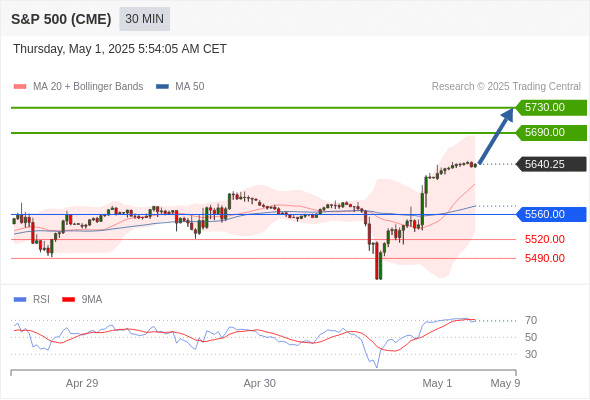Click the 5640.25 current price tag
Image resolution: width=590 pixels, height=400 pixels.
point(551,164)
